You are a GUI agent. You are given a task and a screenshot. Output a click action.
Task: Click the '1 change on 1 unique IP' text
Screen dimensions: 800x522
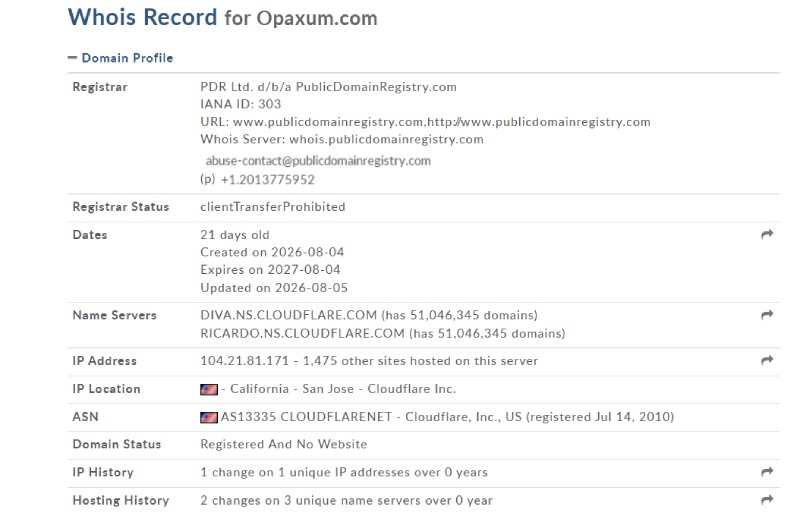coord(344,473)
